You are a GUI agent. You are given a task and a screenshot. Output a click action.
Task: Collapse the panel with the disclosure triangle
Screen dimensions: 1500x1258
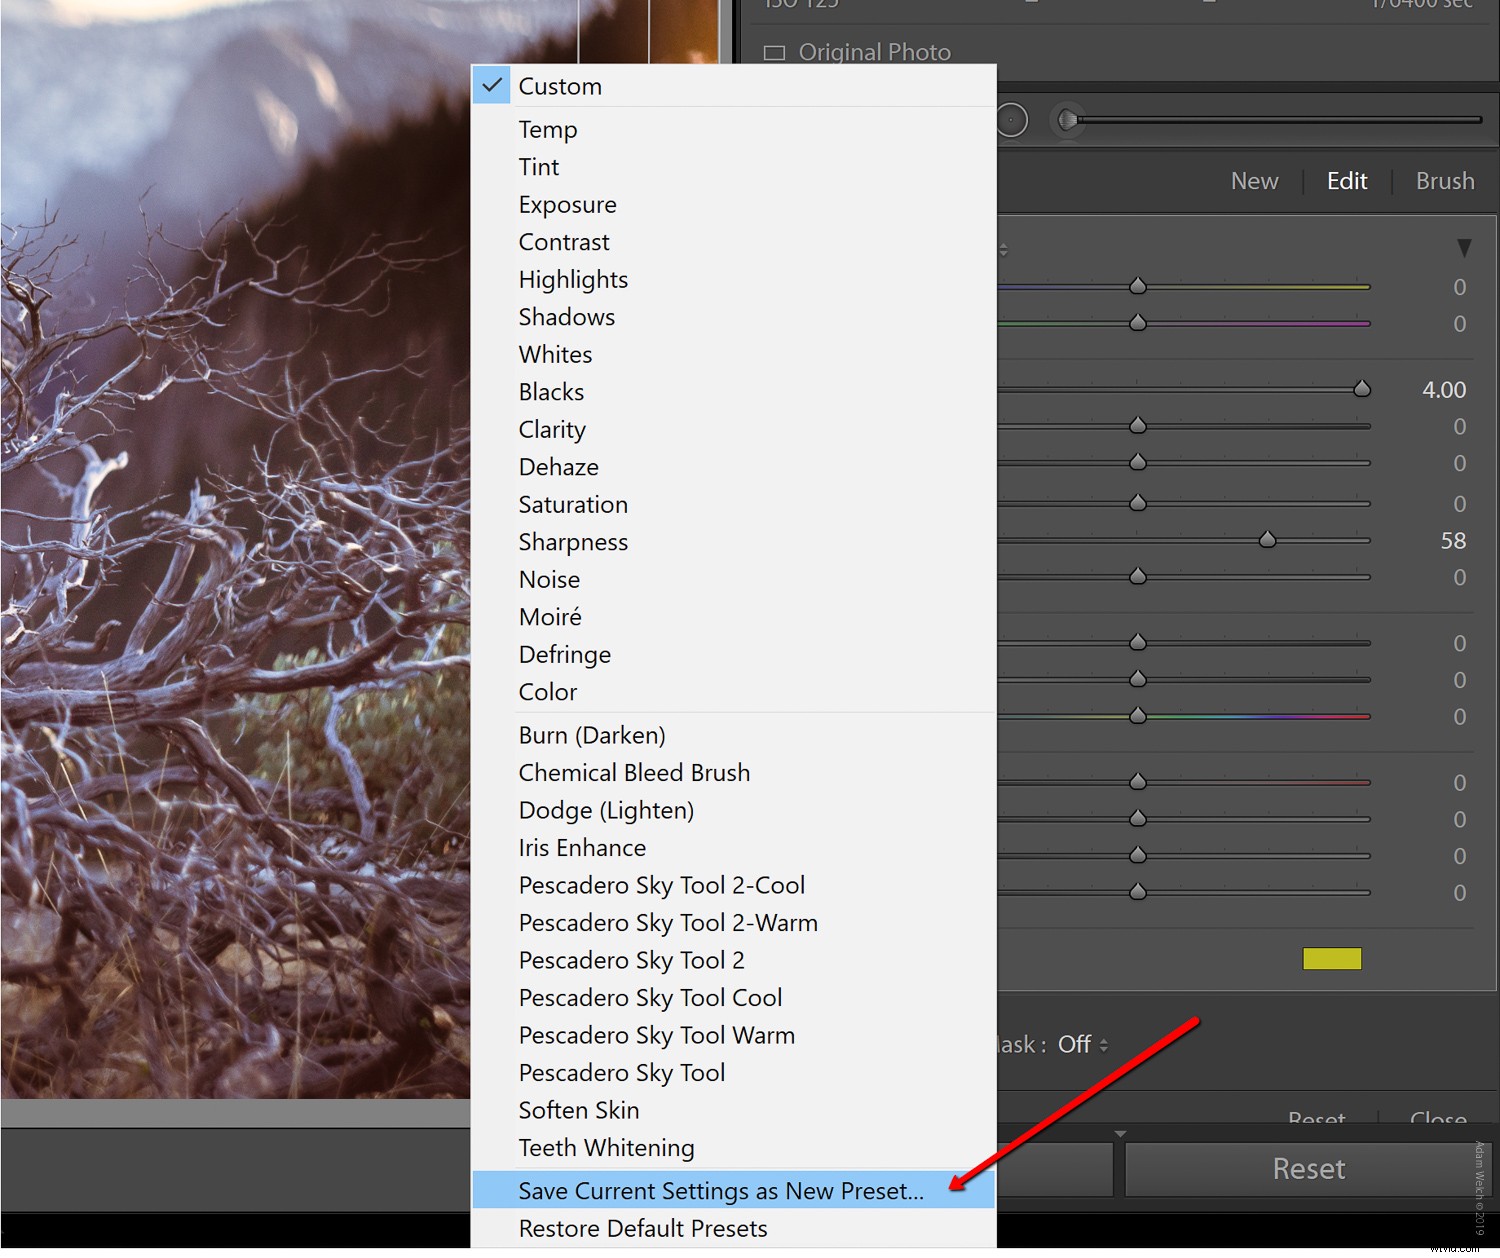coord(1464,247)
